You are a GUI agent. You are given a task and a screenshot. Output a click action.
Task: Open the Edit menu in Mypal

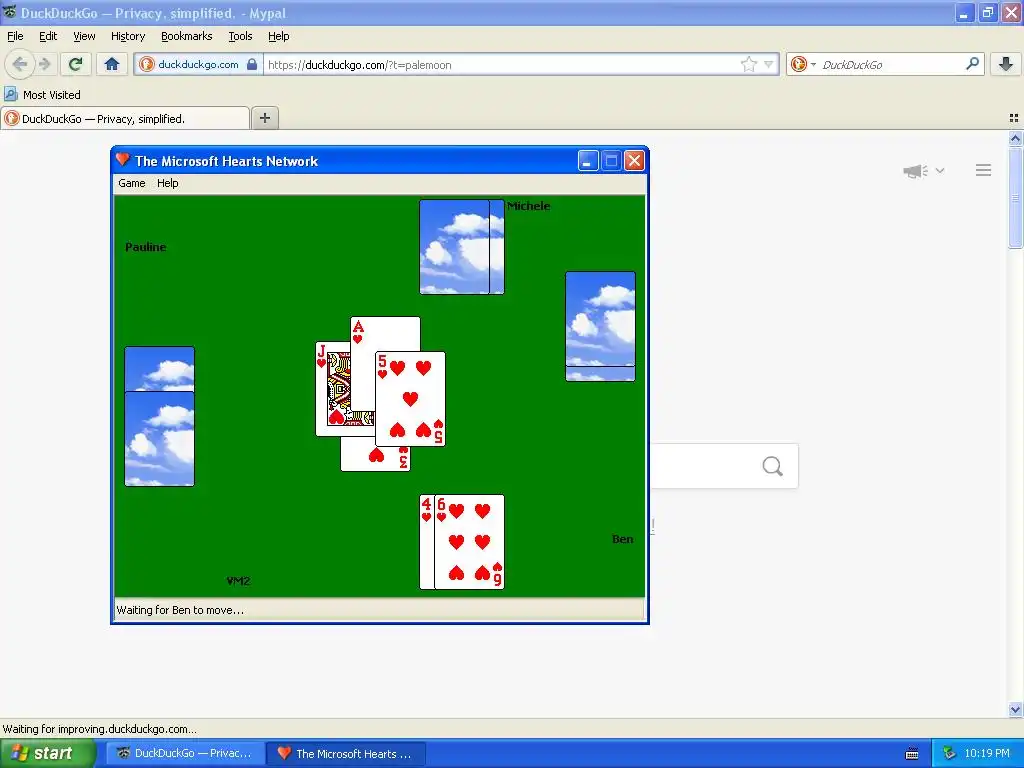(x=48, y=36)
